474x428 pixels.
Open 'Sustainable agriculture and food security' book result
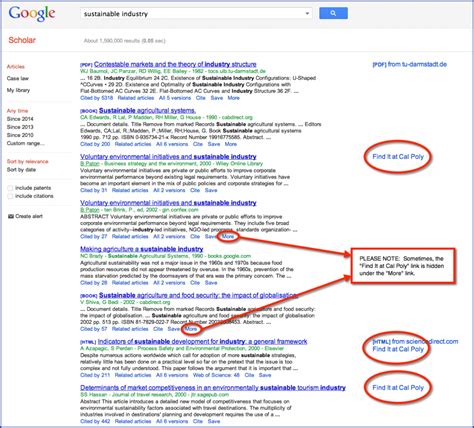pos(198,295)
